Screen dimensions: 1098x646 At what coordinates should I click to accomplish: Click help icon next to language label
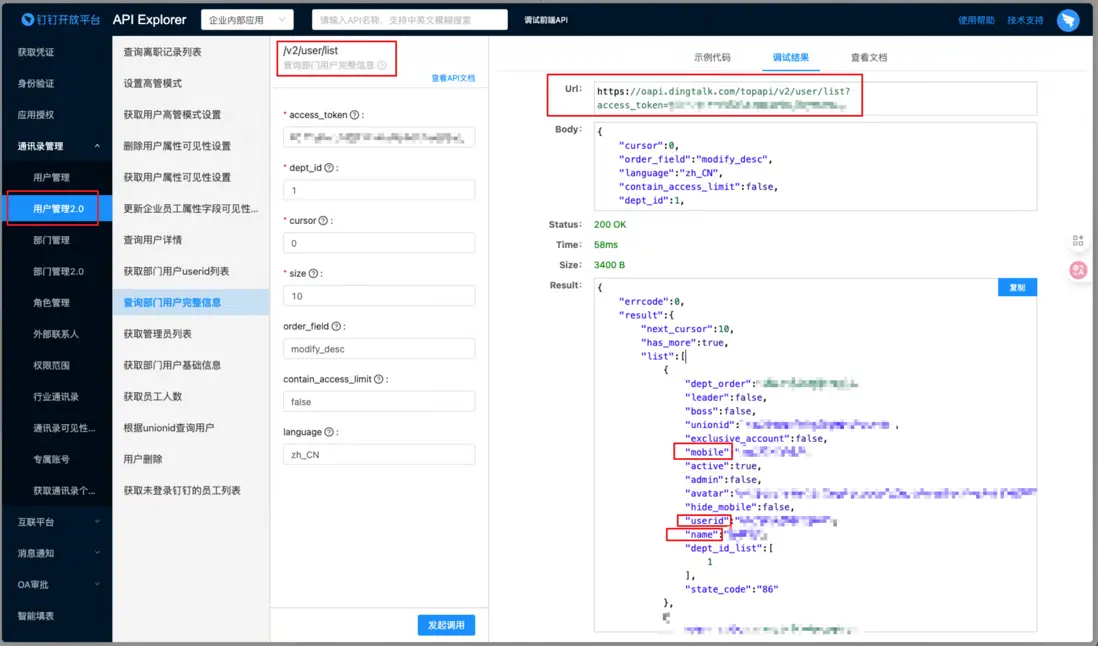[x=329, y=432]
